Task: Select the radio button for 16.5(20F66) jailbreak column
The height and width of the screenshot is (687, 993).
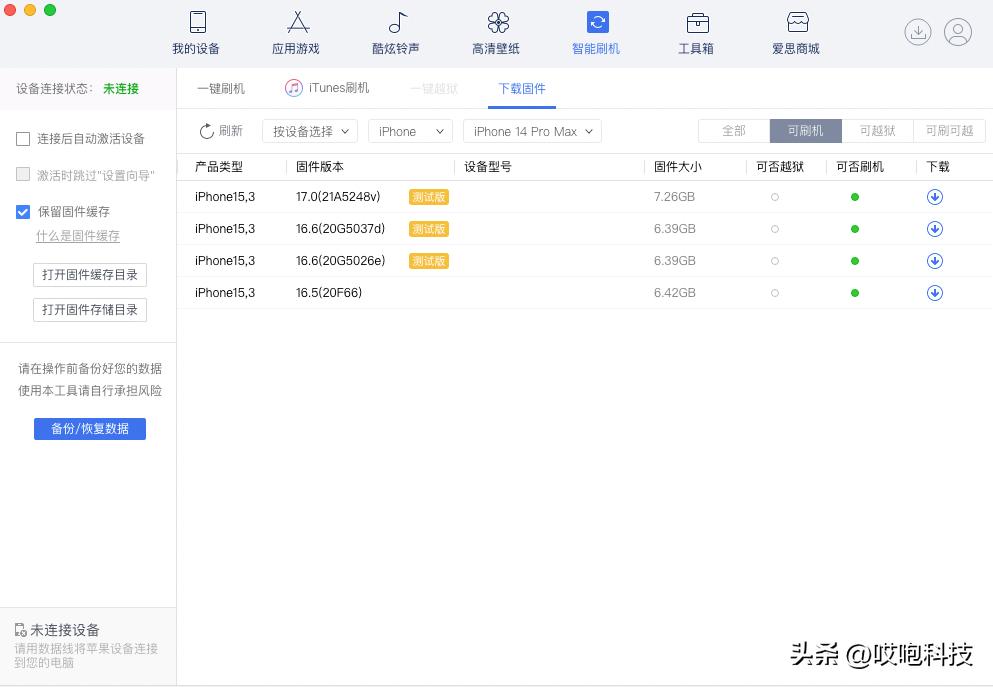Action: coord(774,293)
